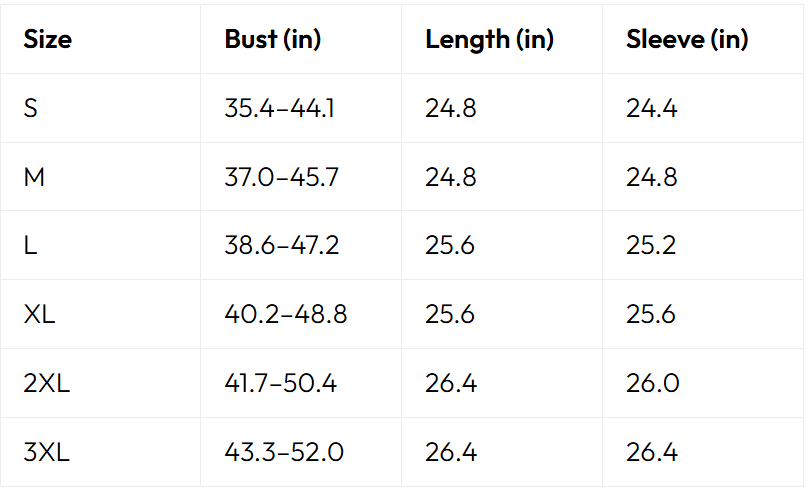Select bust range 43.3–52.0

[x=284, y=452]
